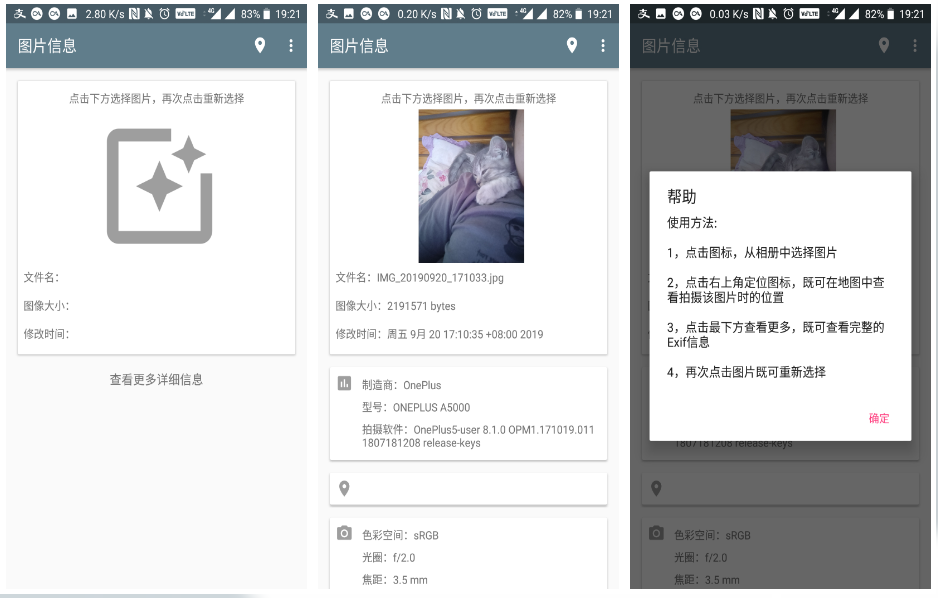Click the camera icon beside 色彩空间 in middle screen

[344, 534]
